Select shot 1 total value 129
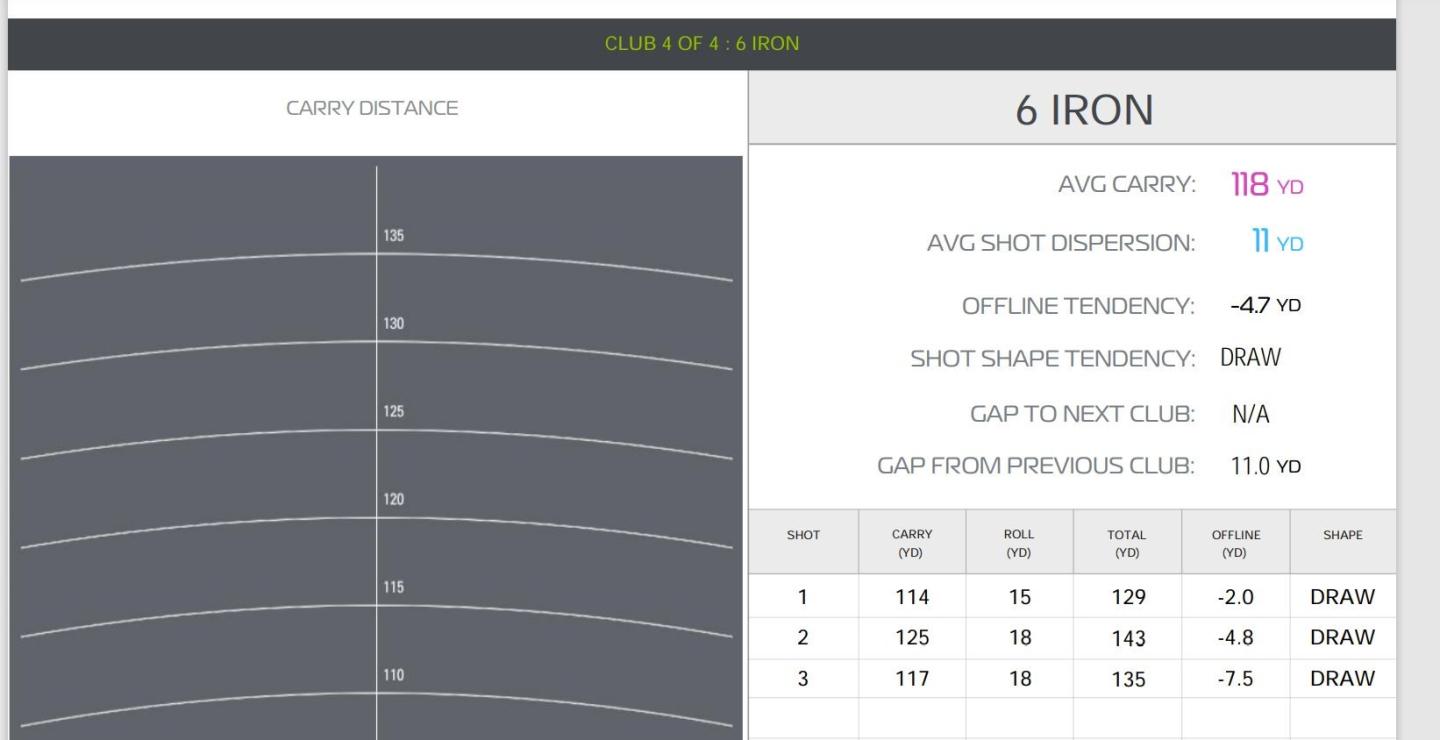 (1127, 598)
